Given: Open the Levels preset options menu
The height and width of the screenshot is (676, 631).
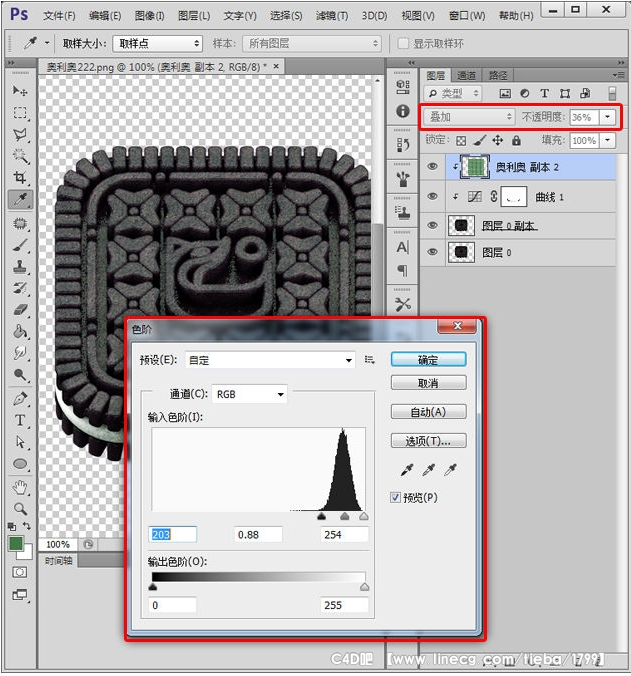Looking at the screenshot, I should (x=369, y=360).
